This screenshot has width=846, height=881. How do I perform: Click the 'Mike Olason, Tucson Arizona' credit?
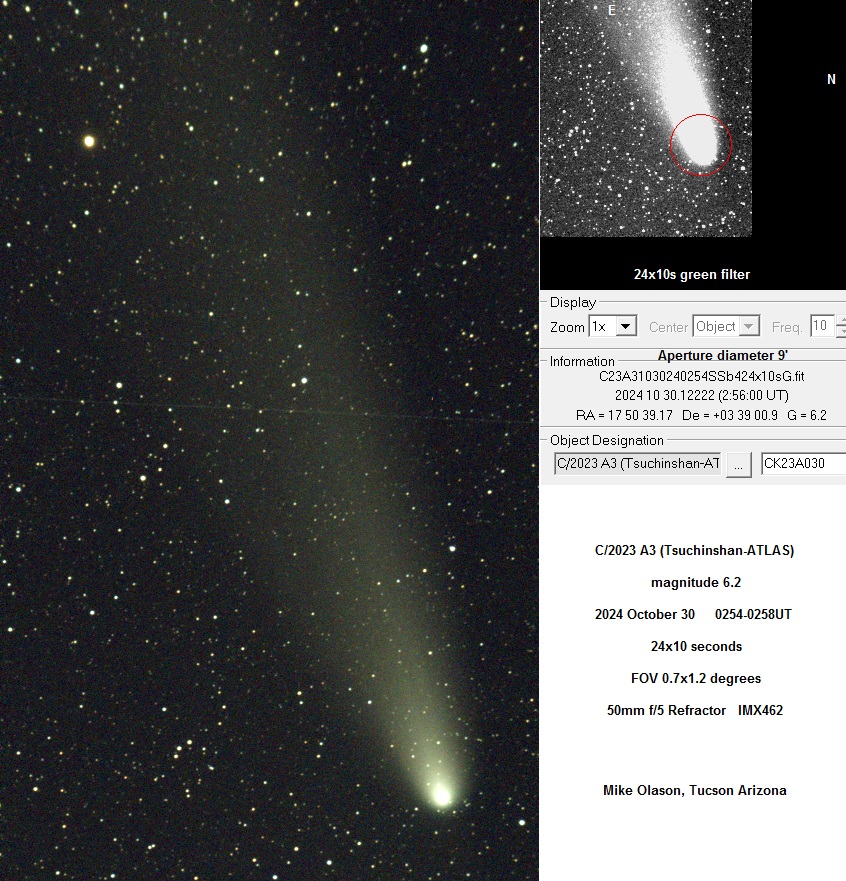coord(694,790)
